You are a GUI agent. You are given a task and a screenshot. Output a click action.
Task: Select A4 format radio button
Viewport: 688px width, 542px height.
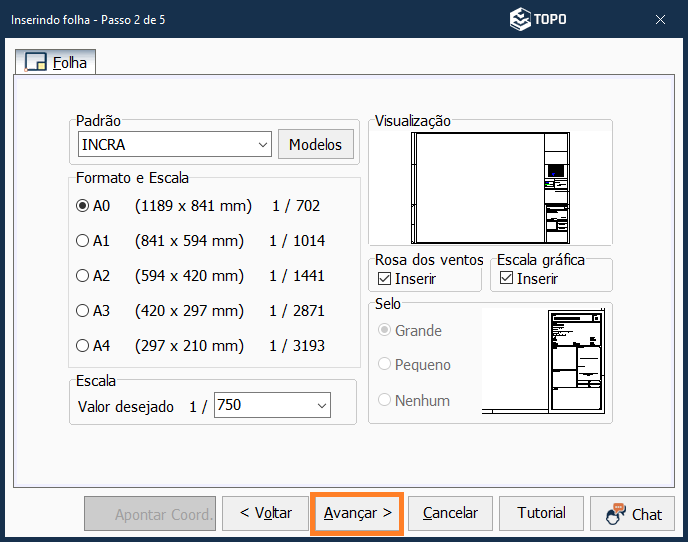point(83,346)
